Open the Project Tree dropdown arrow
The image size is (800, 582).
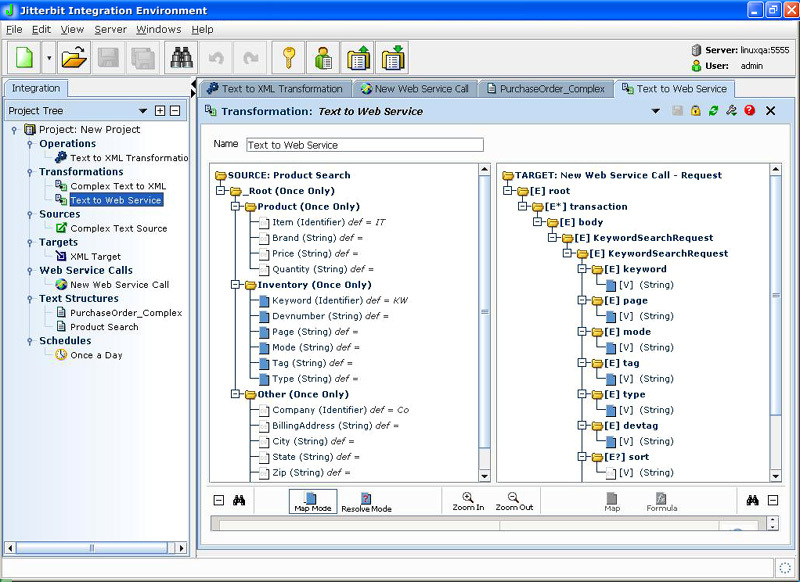click(x=143, y=111)
